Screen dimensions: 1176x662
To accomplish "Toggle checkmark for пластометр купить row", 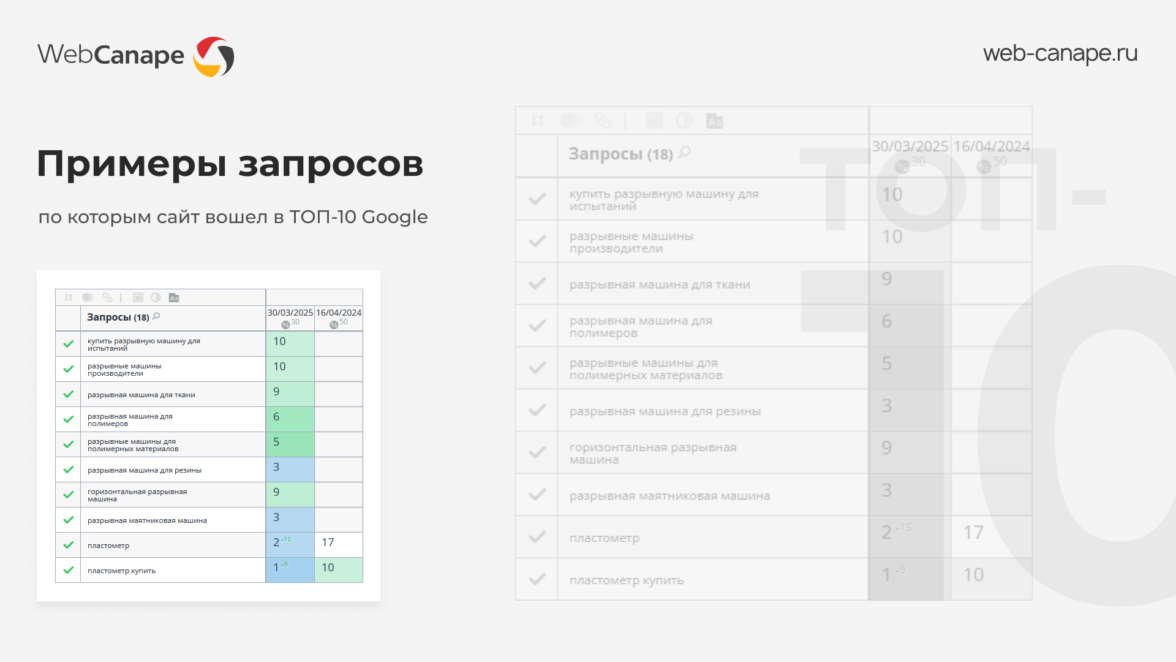I will (x=68, y=570).
